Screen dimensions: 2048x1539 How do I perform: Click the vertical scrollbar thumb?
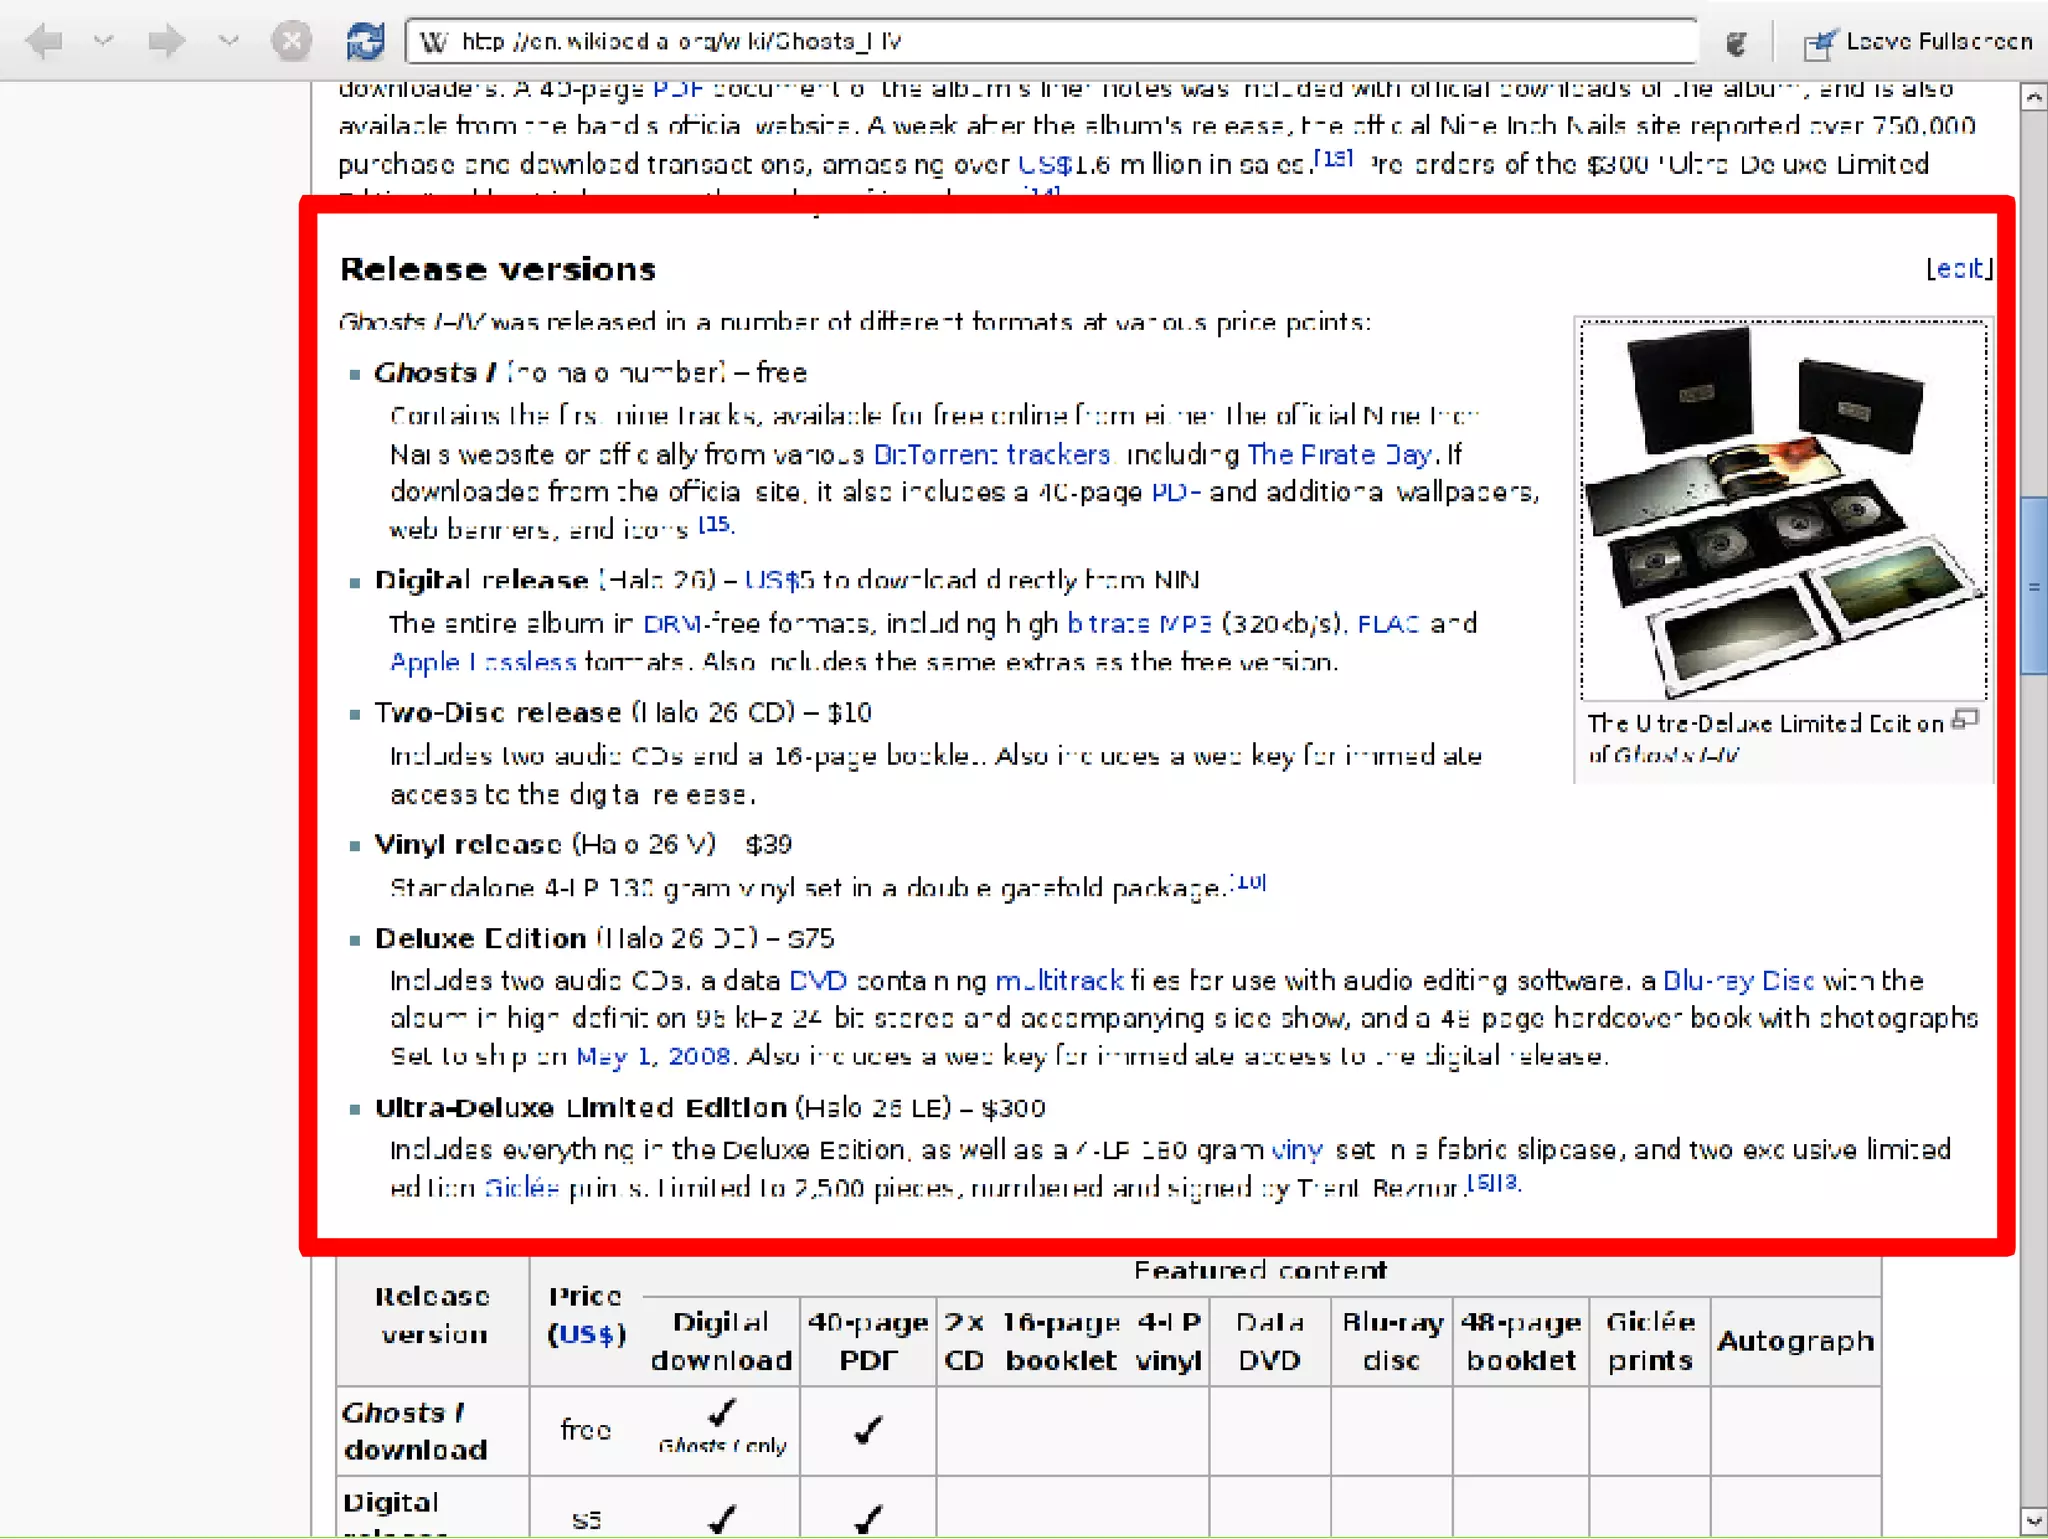[x=2033, y=586]
